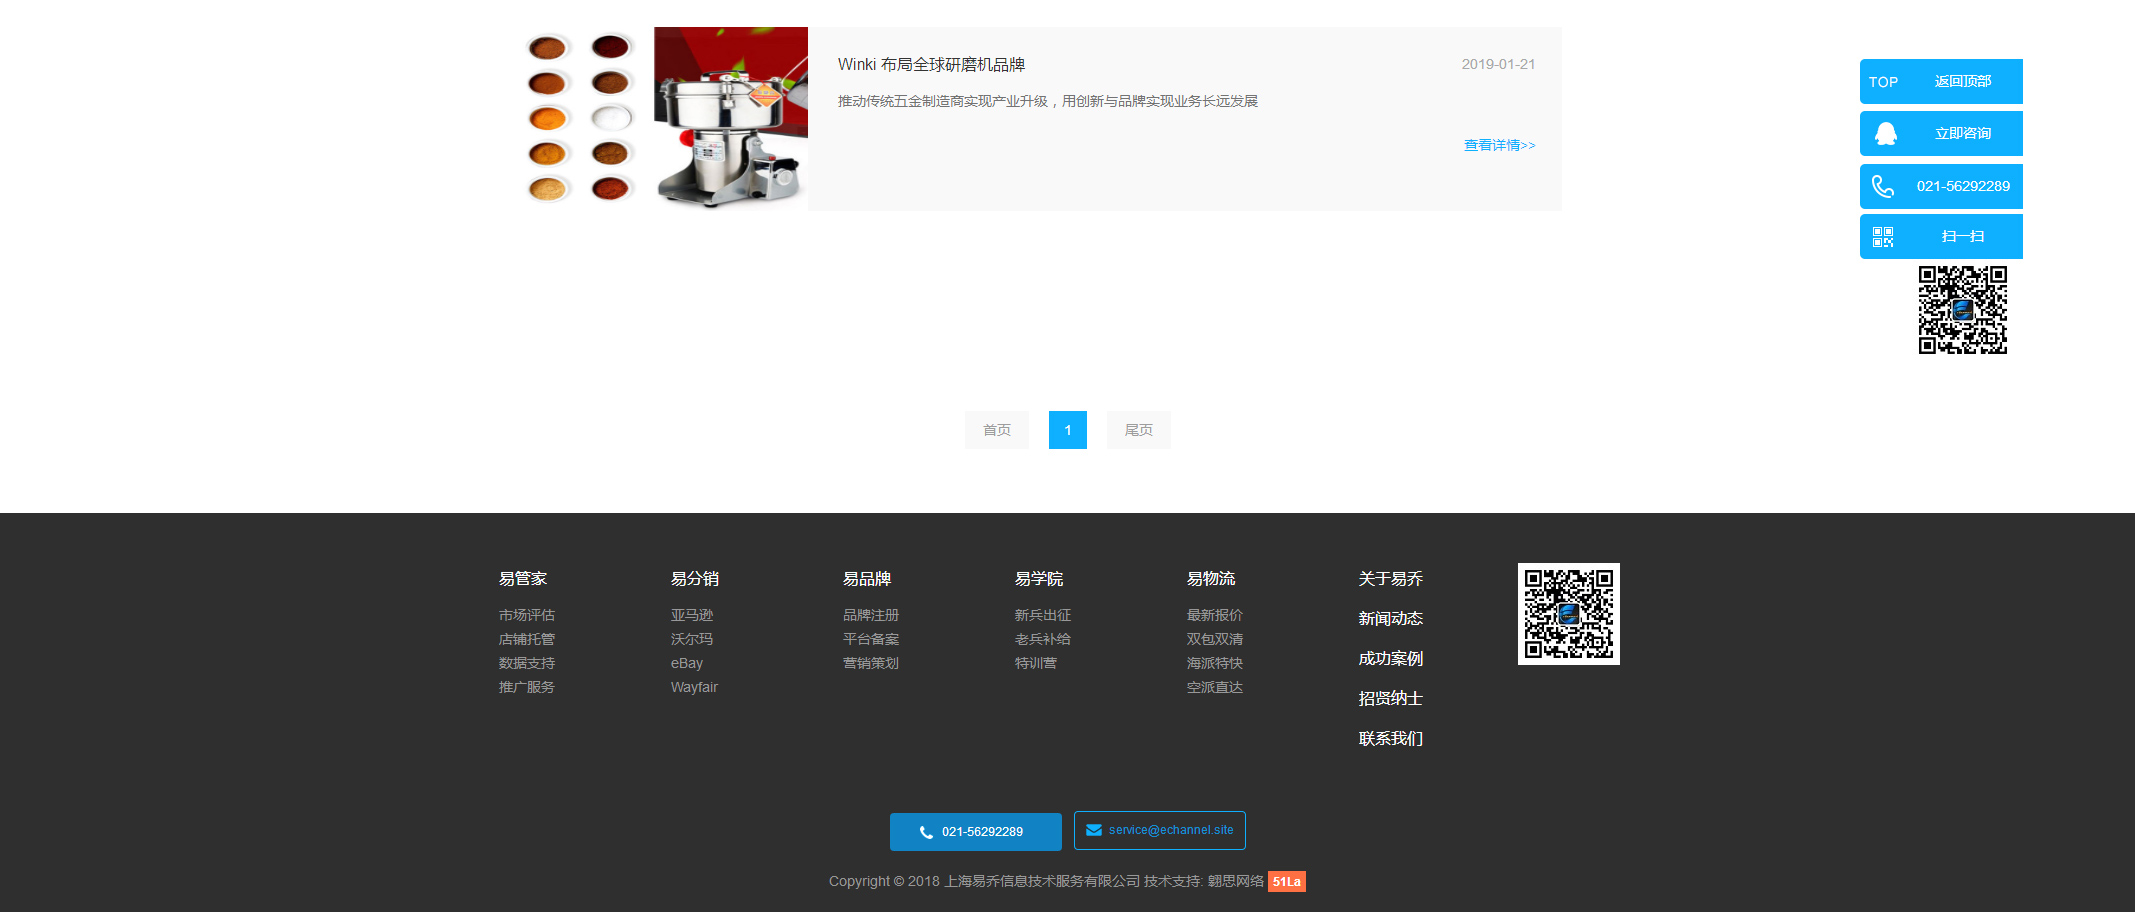Open the Winki 布局全球研磨机品牌 article title
This screenshot has height=912, width=2135.
coord(931,65)
